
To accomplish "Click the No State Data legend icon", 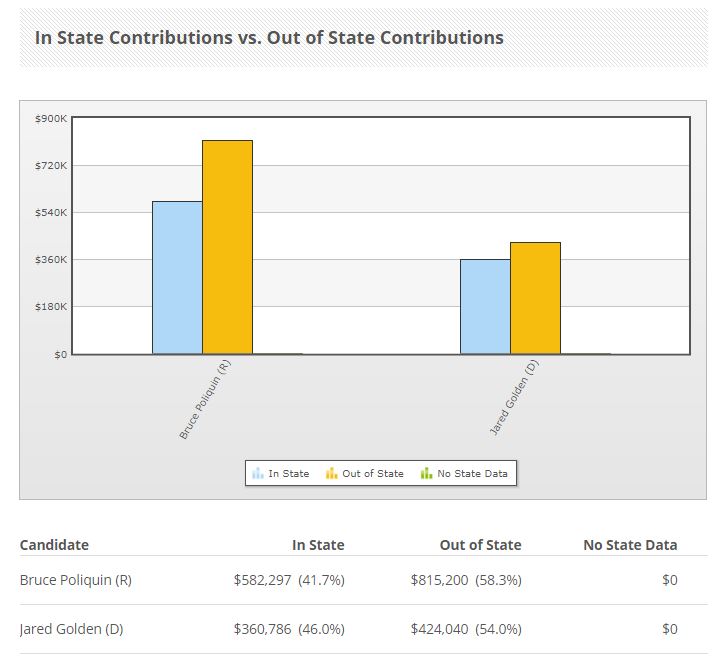I will 426,473.
